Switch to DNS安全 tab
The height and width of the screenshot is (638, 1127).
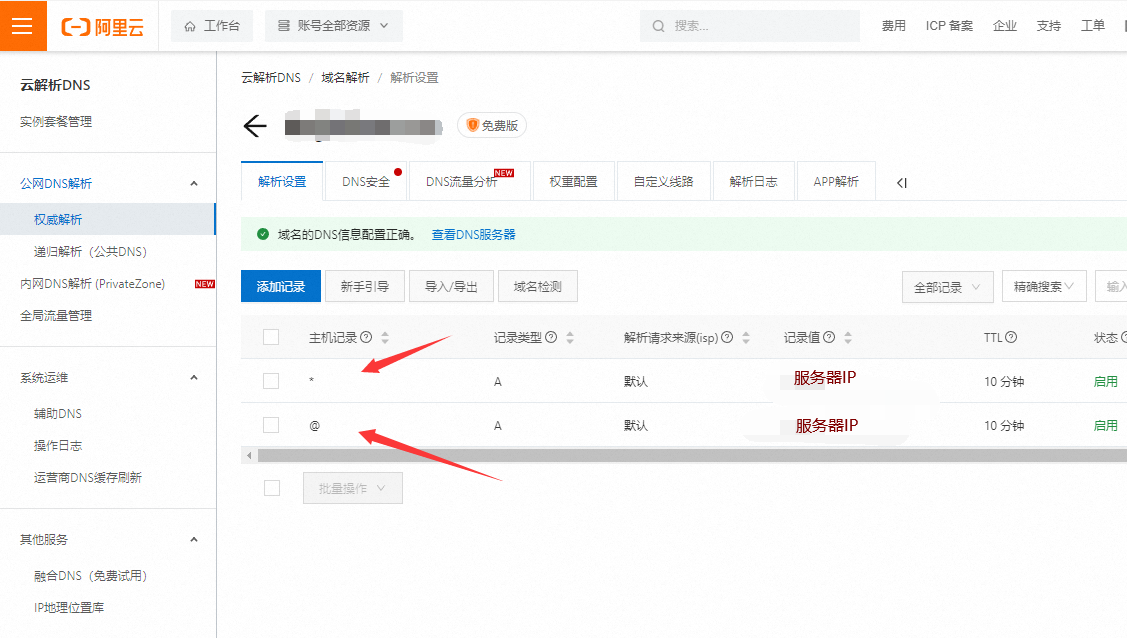(366, 182)
